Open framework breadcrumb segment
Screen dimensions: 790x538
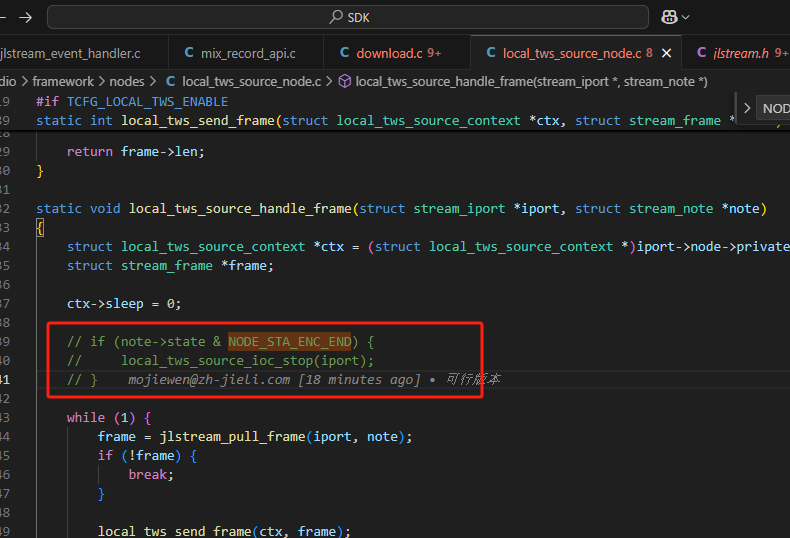tap(63, 82)
